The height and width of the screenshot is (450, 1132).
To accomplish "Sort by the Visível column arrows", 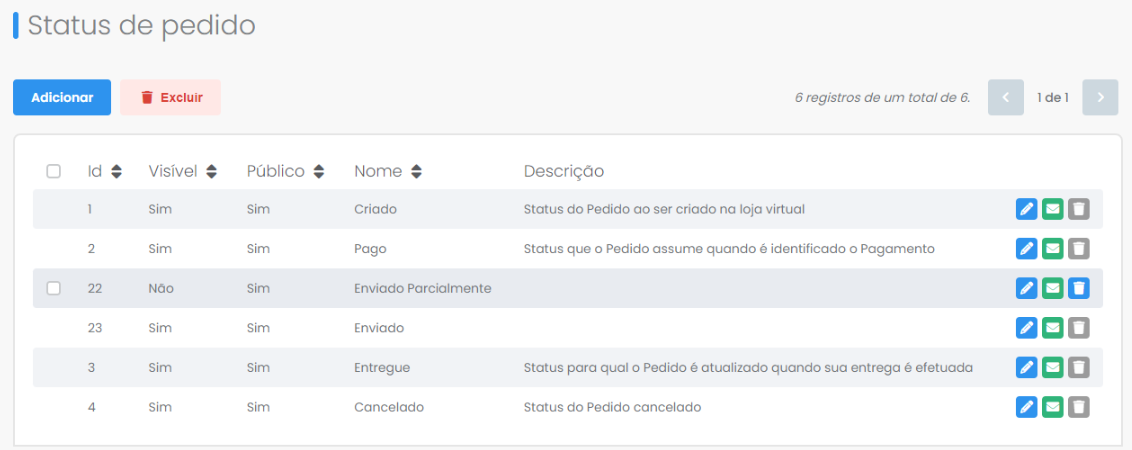I will tap(211, 172).
